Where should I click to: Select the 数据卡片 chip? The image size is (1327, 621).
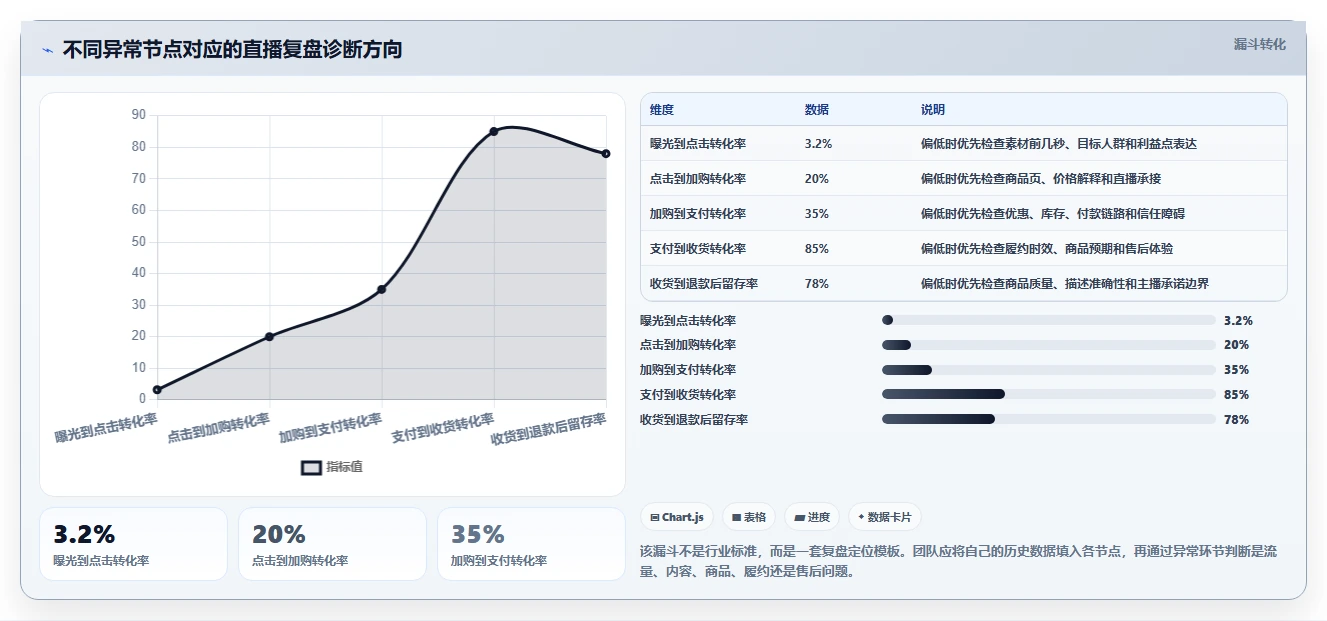point(885,517)
